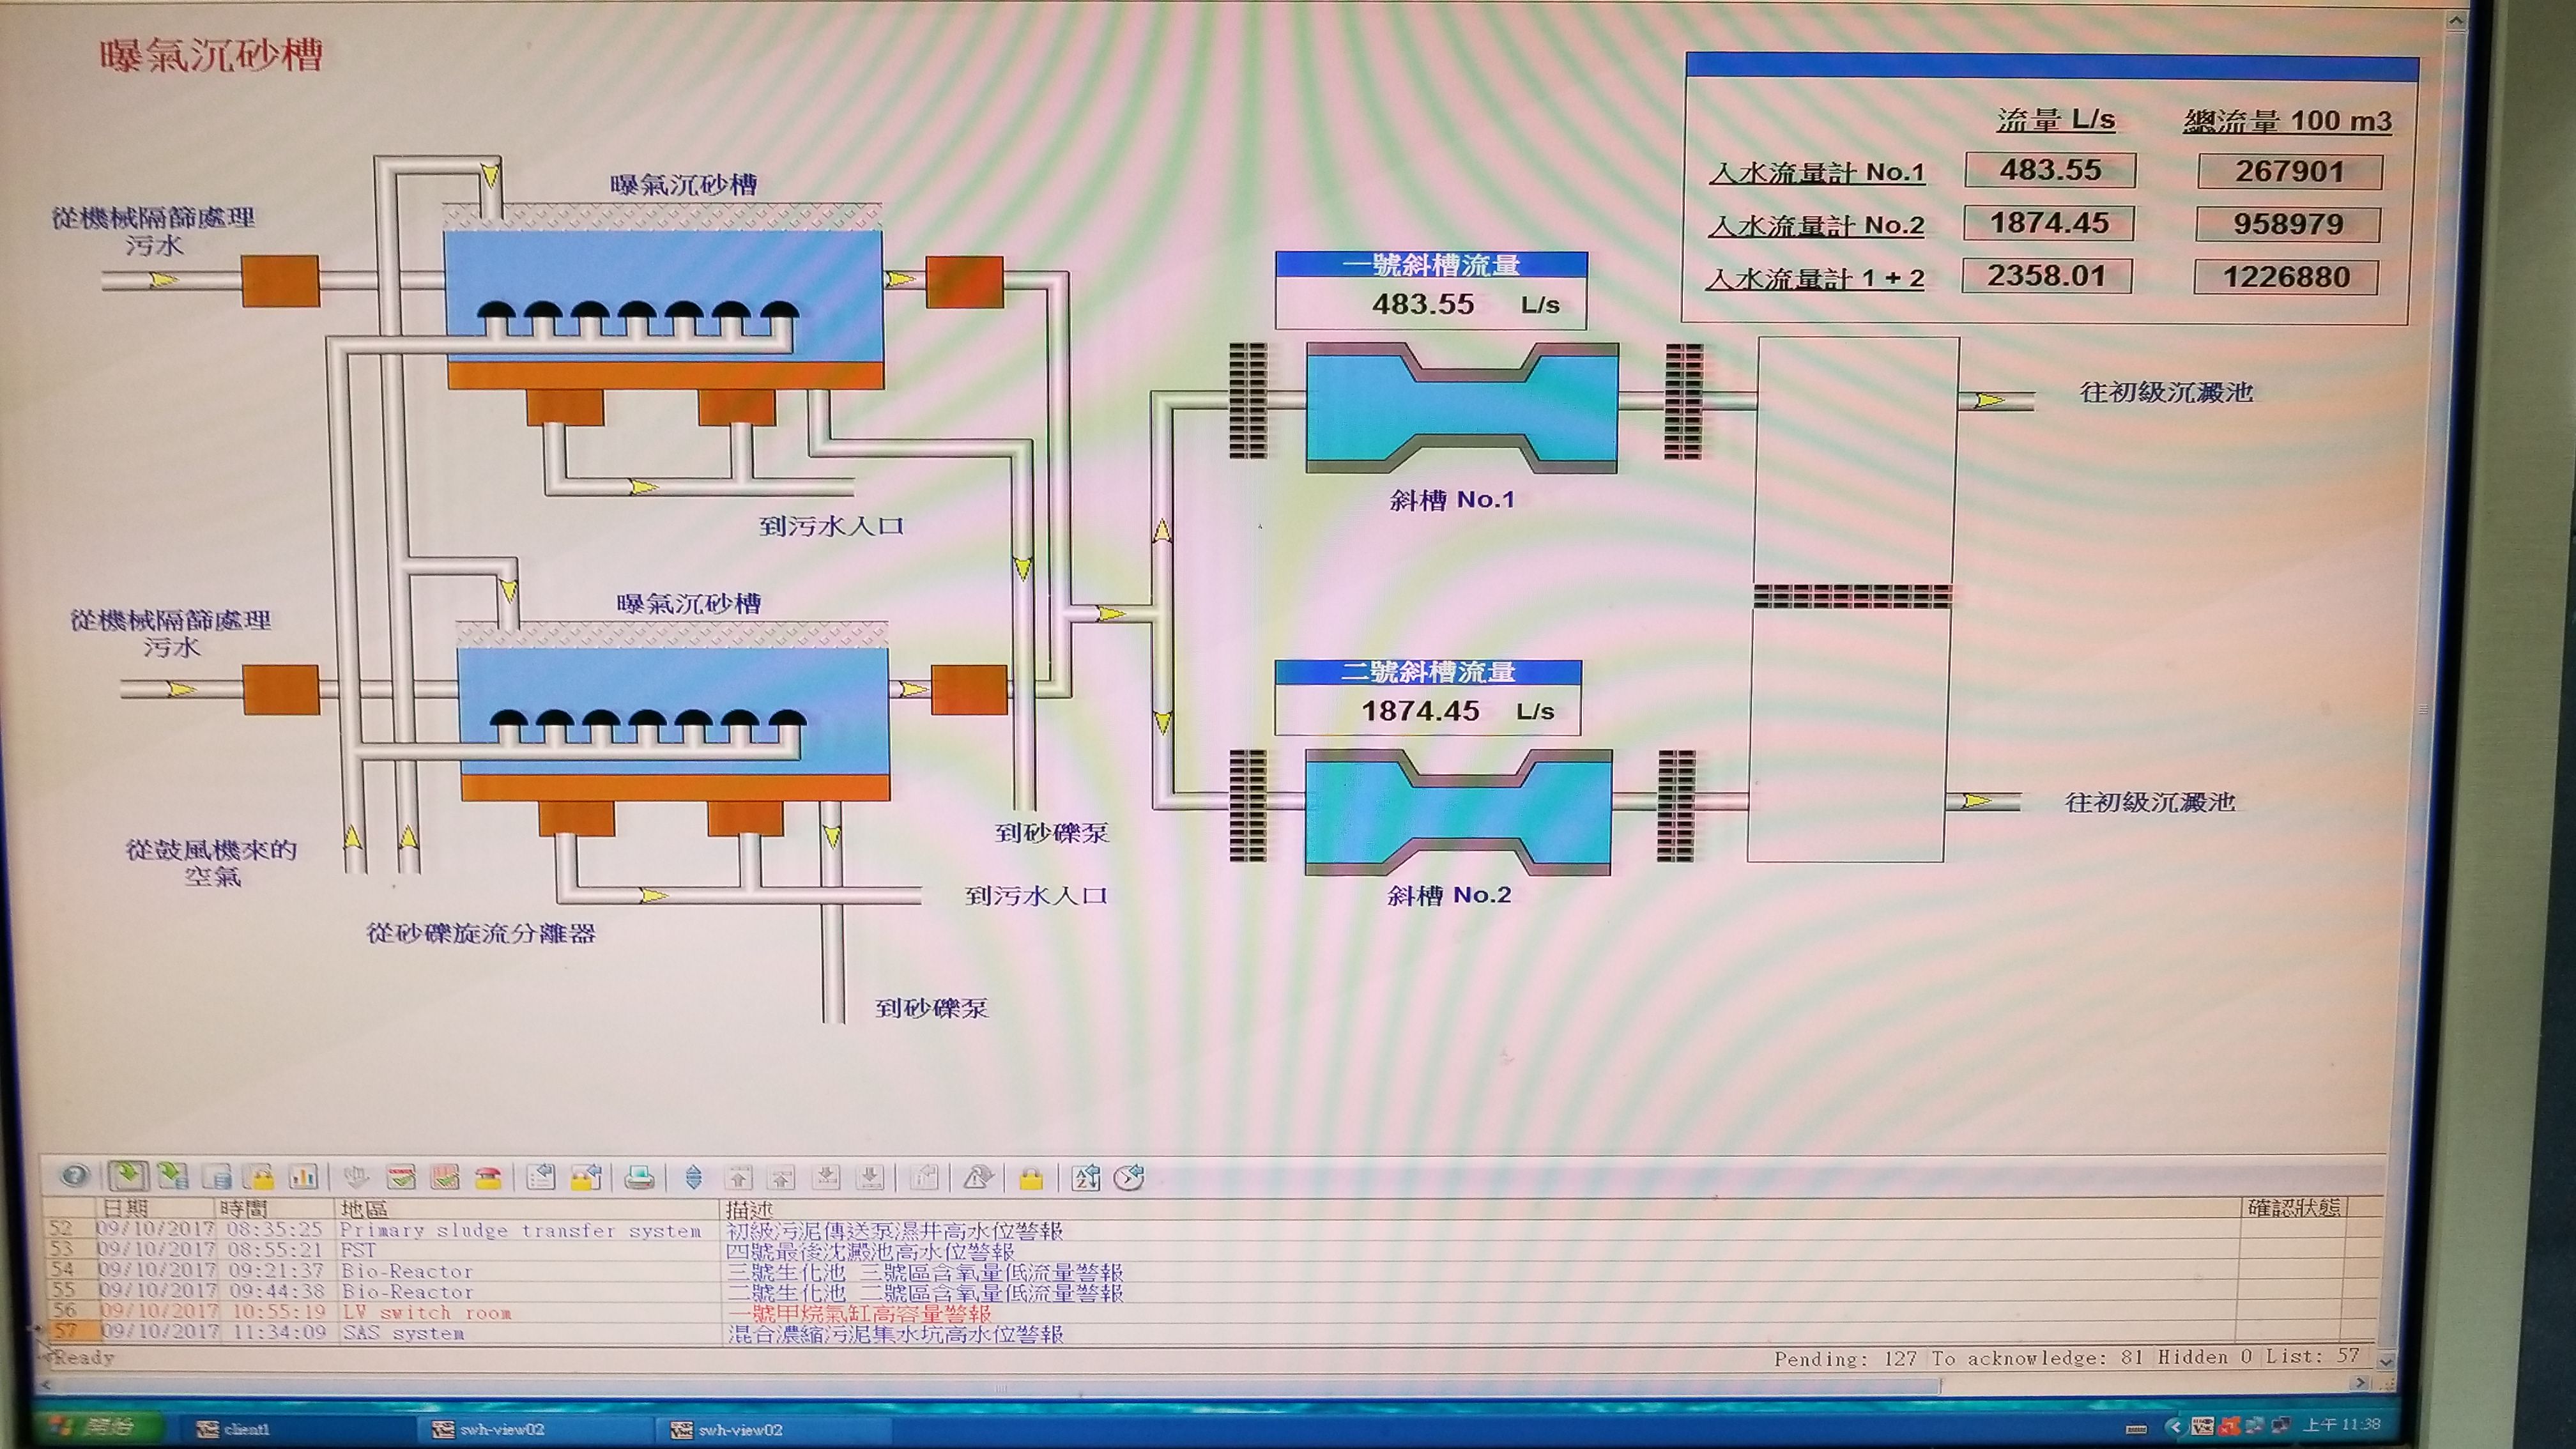Click the yellow padlock lock icon

pyautogui.click(x=1031, y=1178)
